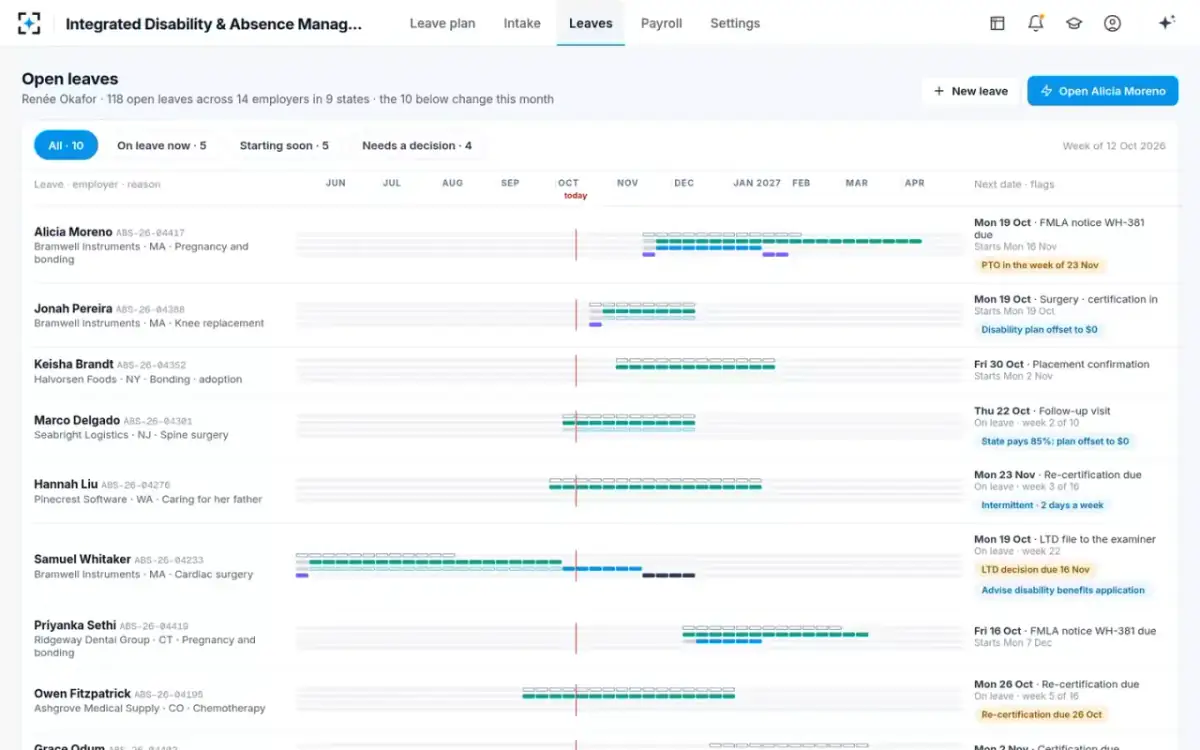This screenshot has height=750, width=1200.
Task: Filter by "On leave now · 5"
Action: click(x=161, y=145)
